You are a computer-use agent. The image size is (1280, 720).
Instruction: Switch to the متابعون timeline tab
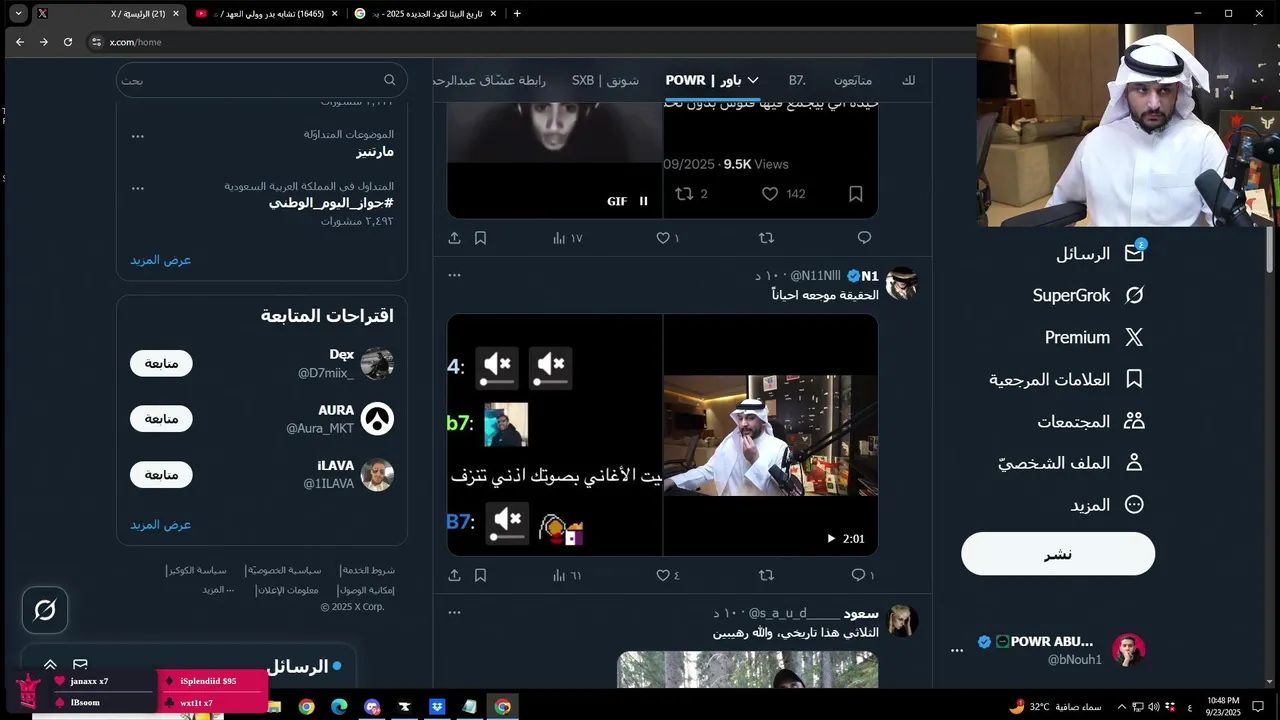[x=853, y=80]
